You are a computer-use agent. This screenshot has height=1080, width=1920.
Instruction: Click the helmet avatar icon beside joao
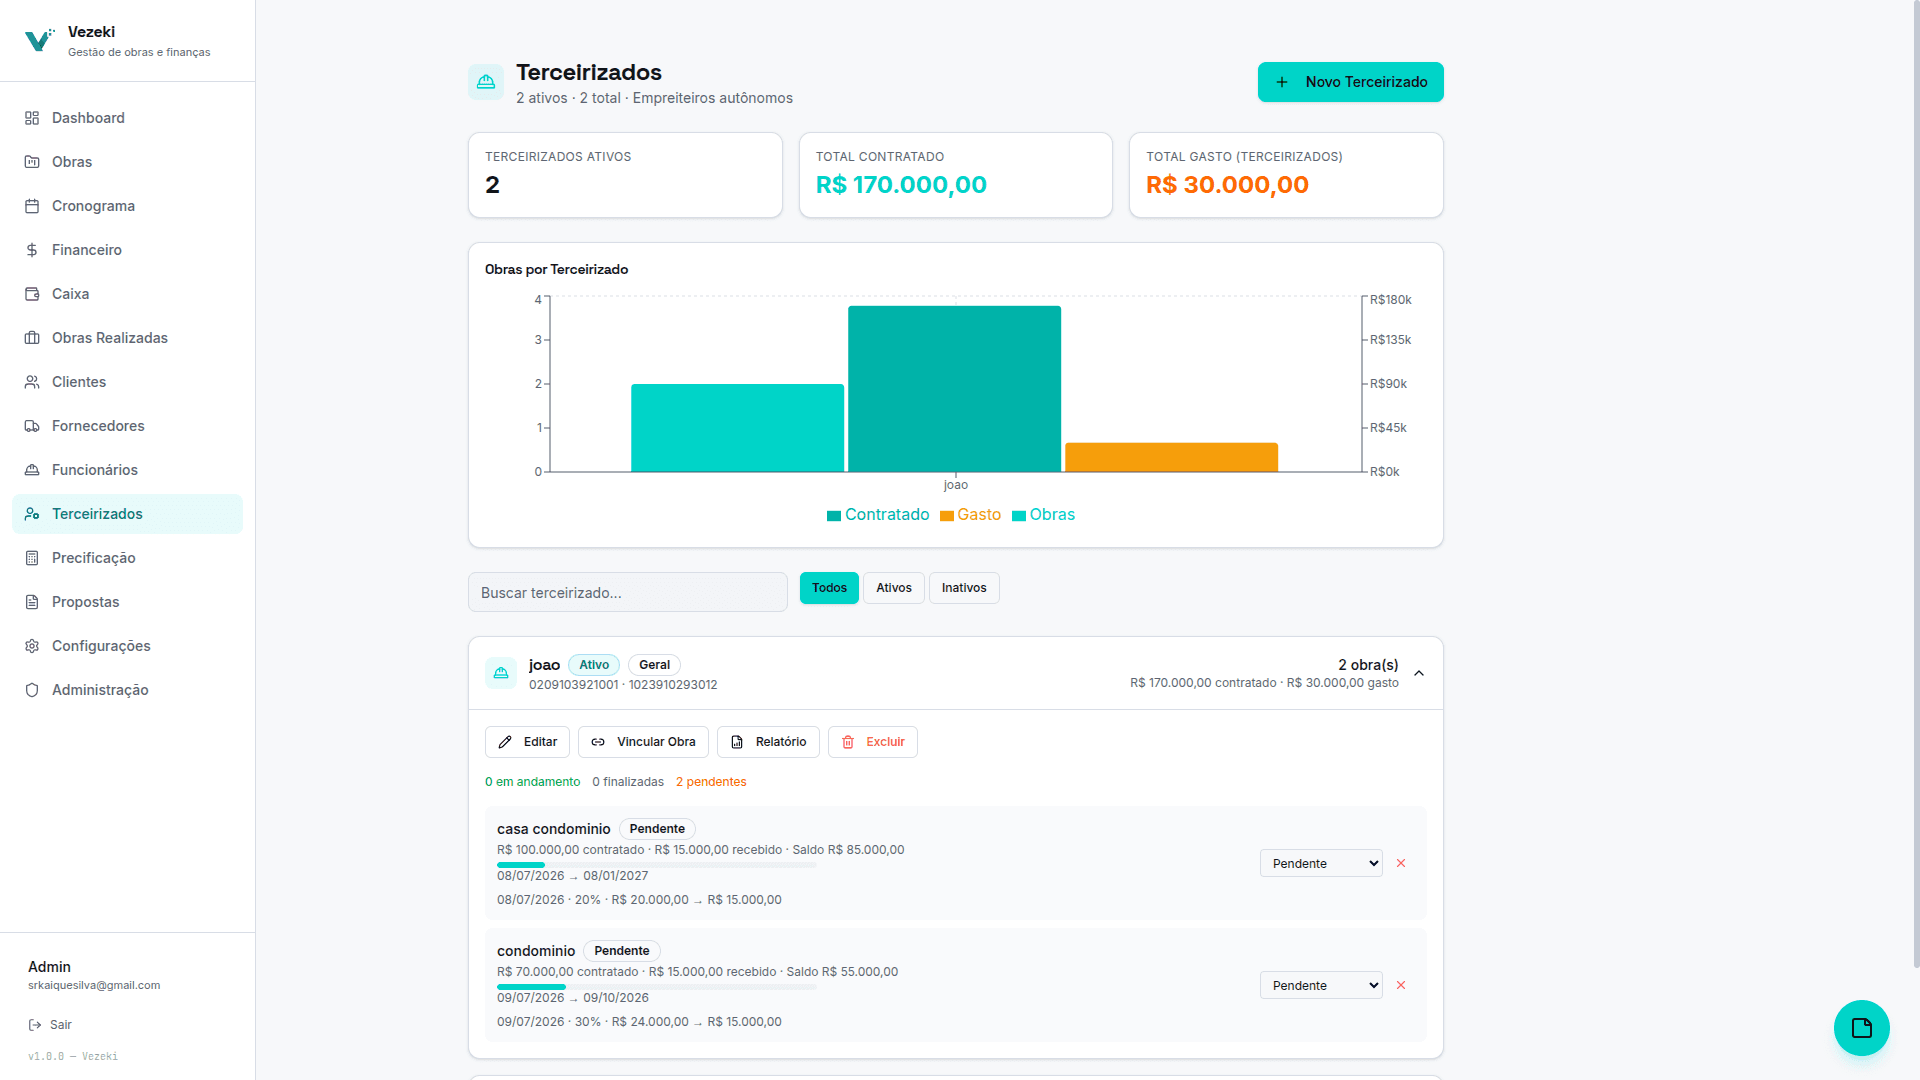pyautogui.click(x=501, y=673)
